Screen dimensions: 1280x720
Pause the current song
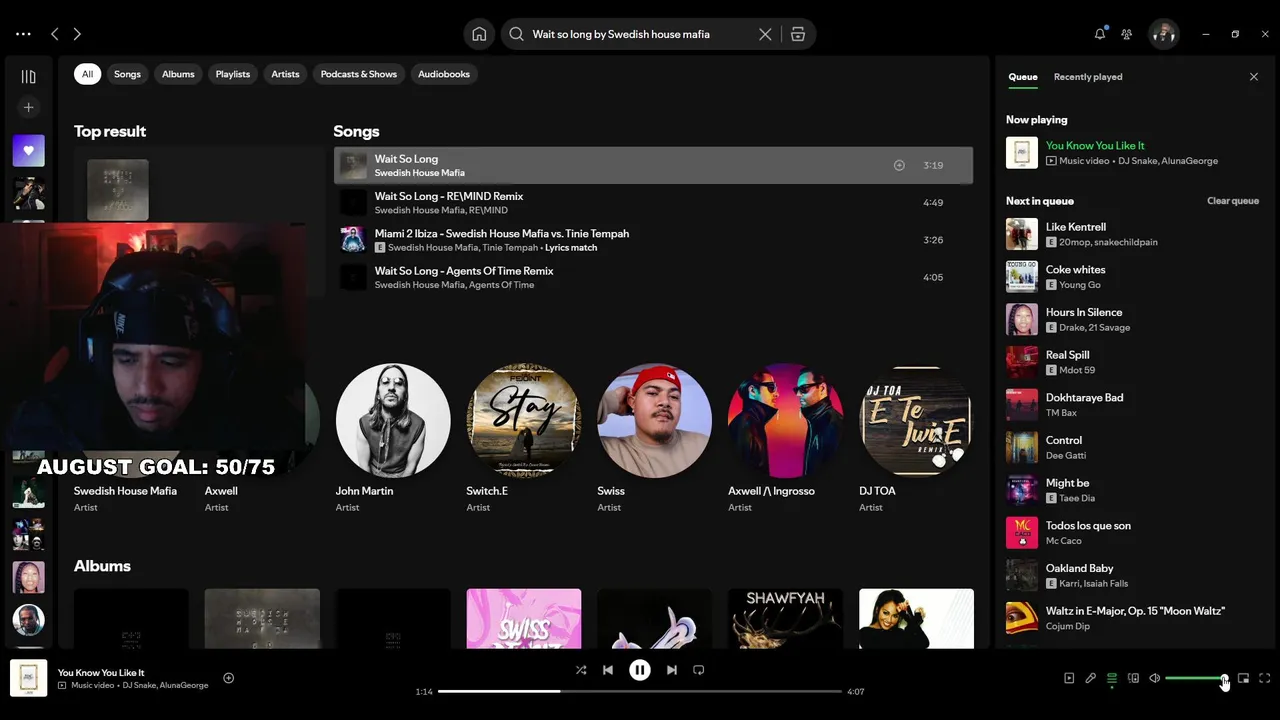(x=640, y=670)
